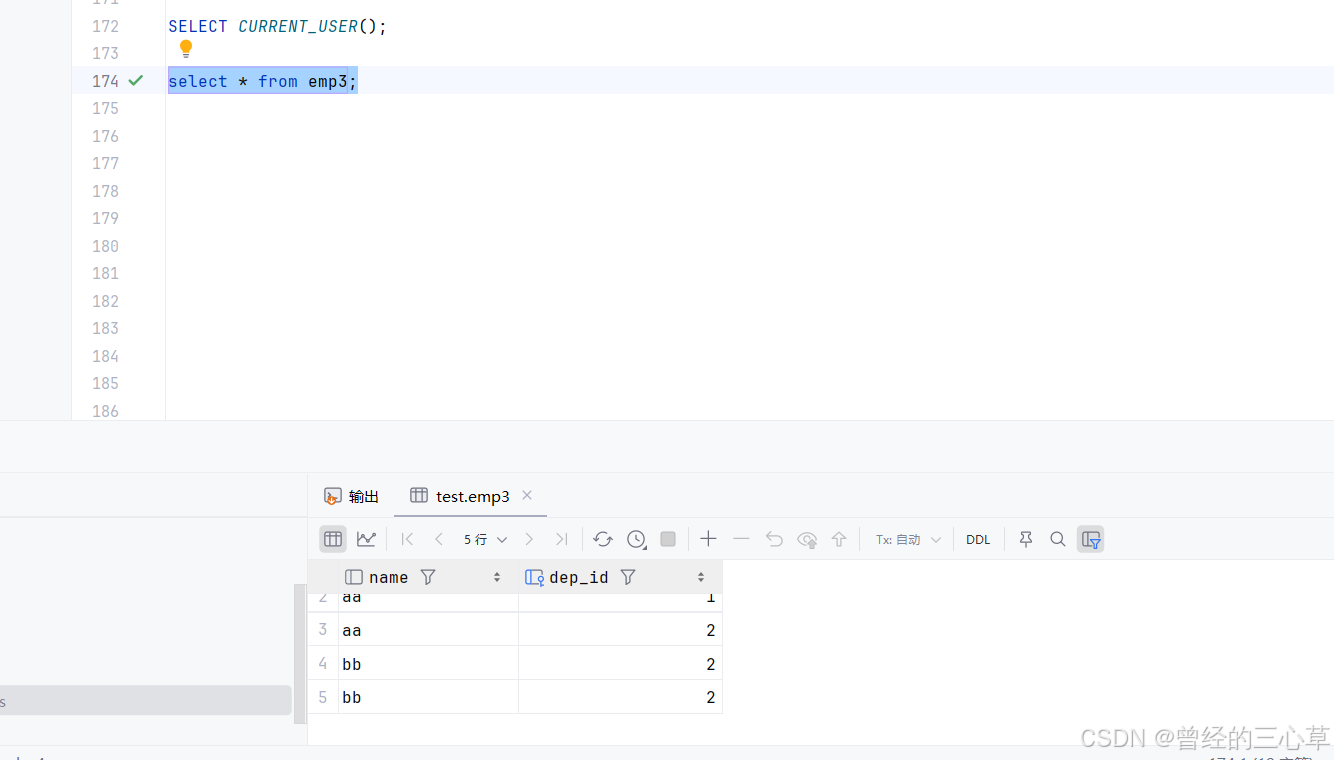This screenshot has width=1334, height=760.
Task: Jump to last page of results
Action: pos(561,539)
